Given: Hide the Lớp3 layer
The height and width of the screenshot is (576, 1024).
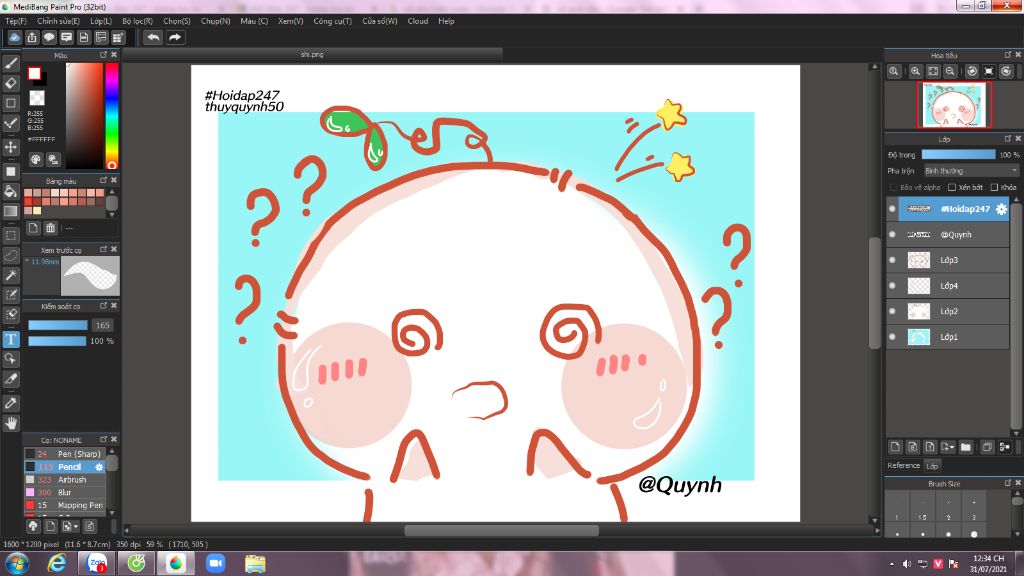Looking at the screenshot, I should (892, 260).
